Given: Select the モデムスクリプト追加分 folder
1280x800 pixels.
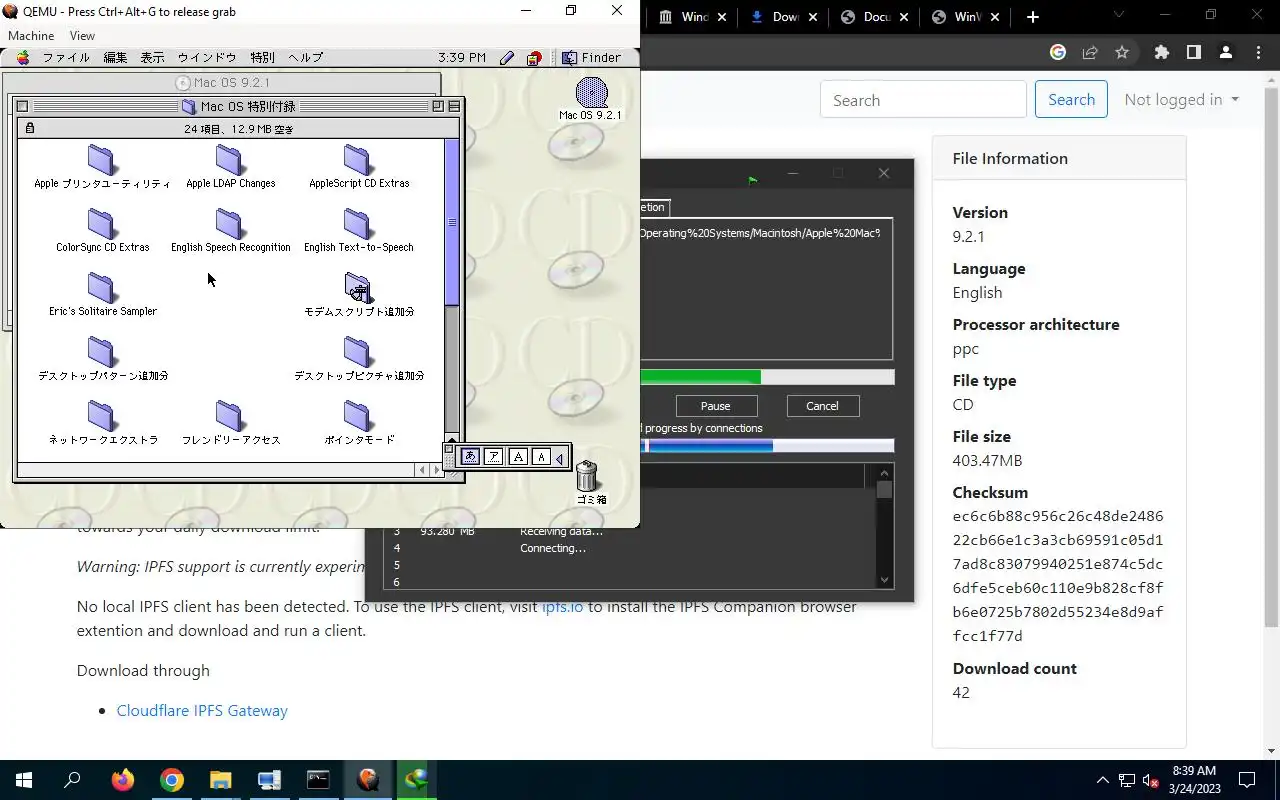Looking at the screenshot, I should click(x=358, y=295).
